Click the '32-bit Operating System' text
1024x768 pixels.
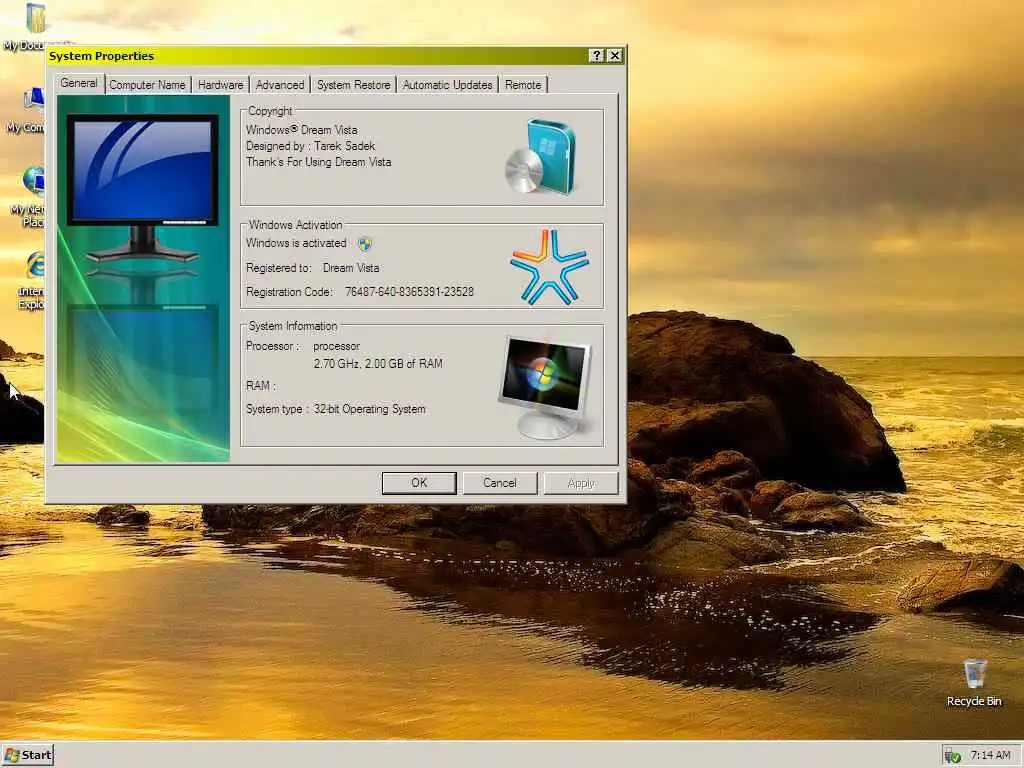[370, 409]
